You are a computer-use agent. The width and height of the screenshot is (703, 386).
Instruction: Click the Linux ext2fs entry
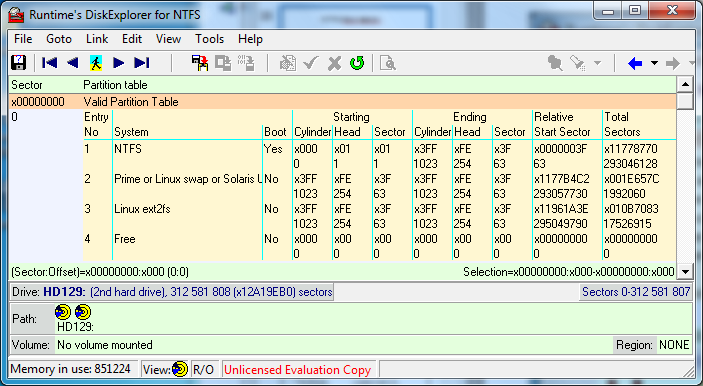(142, 209)
